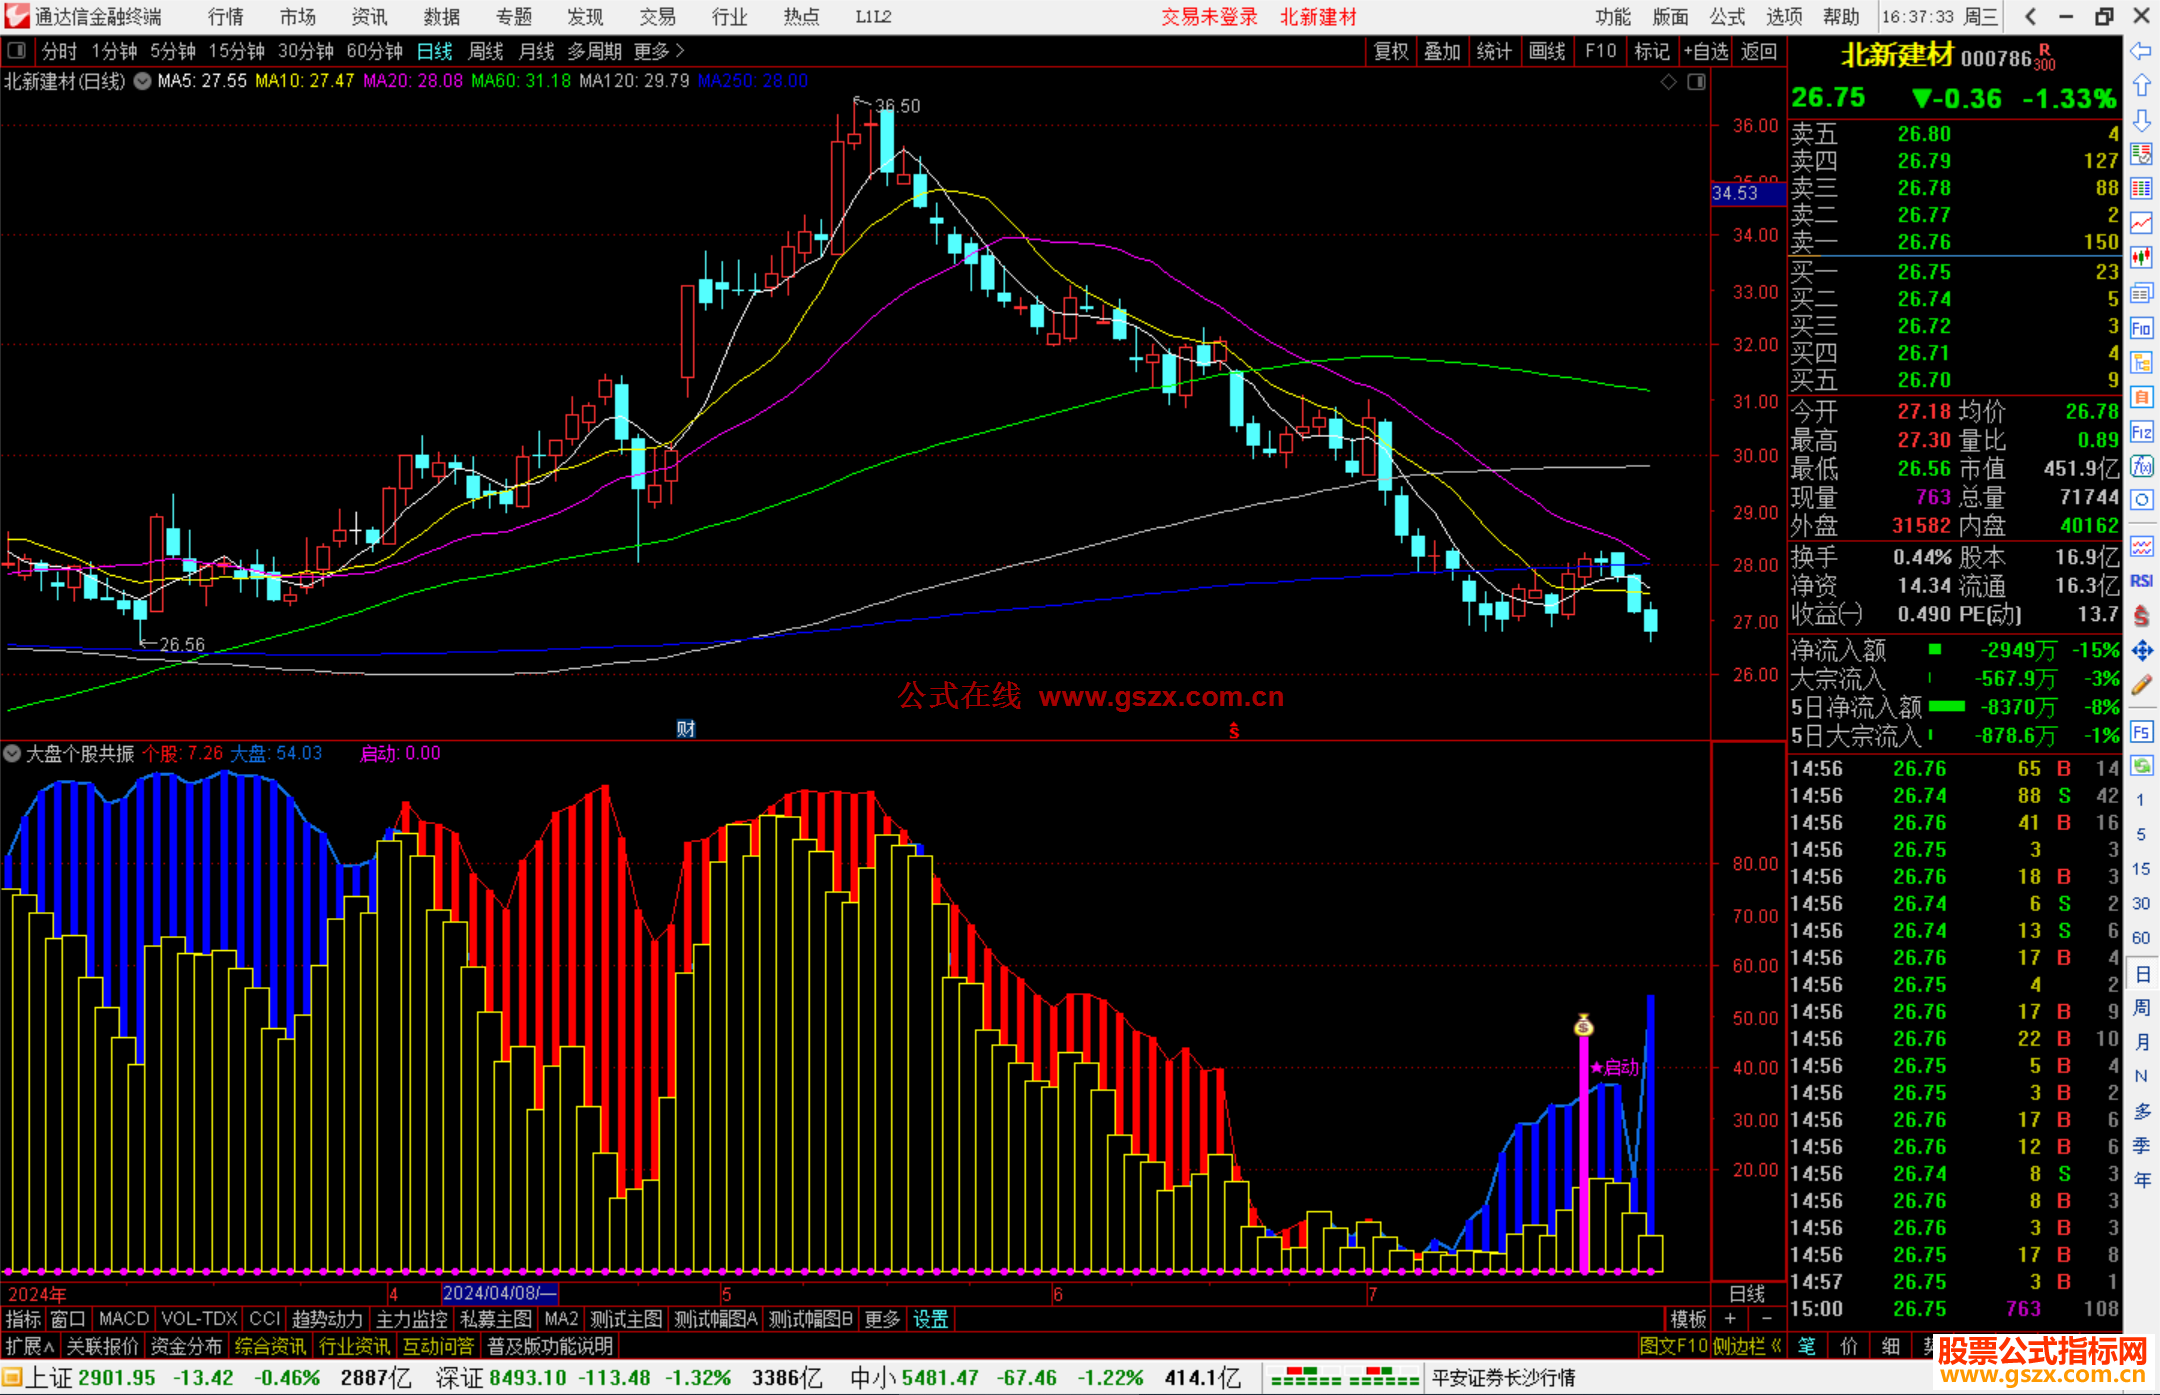The image size is (2160, 1395).
Task: Toggle the 大盘个股共振 indicator circle button
Action: click(12, 754)
